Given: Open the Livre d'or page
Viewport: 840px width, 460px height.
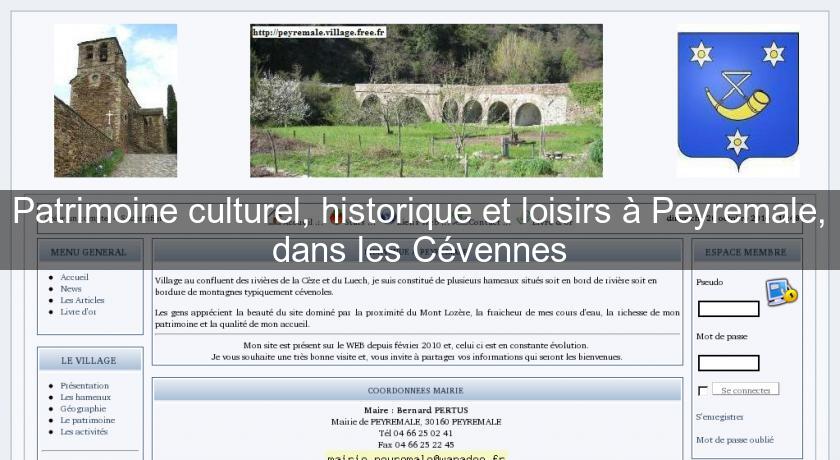Looking at the screenshot, I should point(78,312).
